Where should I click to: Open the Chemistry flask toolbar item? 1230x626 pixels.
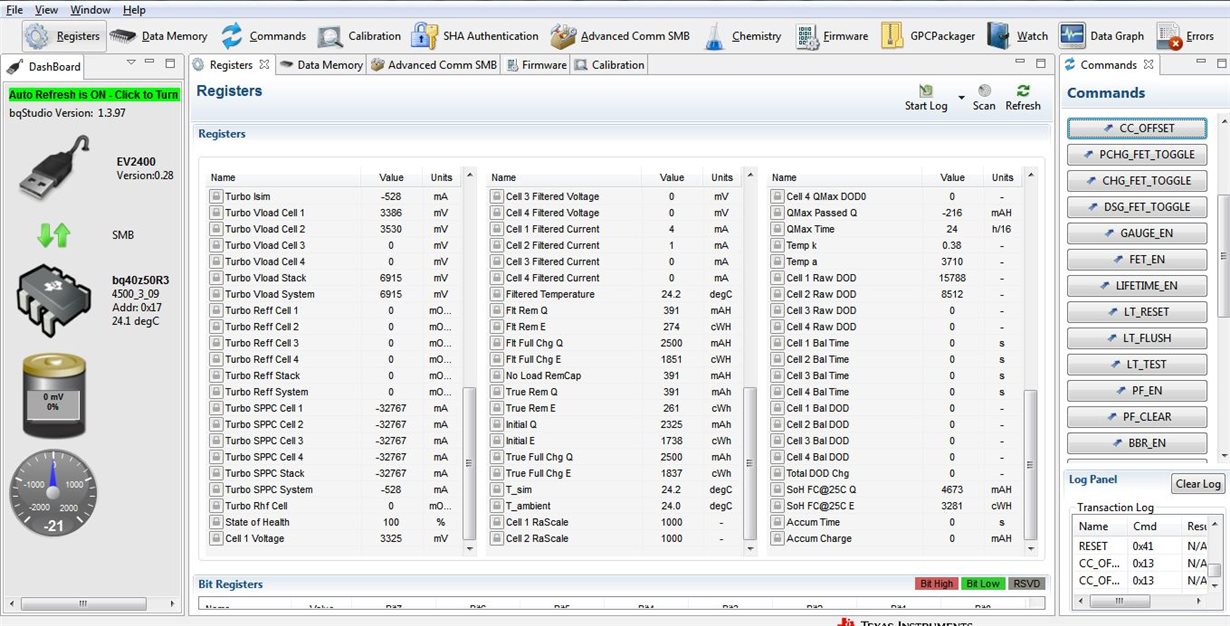point(742,36)
